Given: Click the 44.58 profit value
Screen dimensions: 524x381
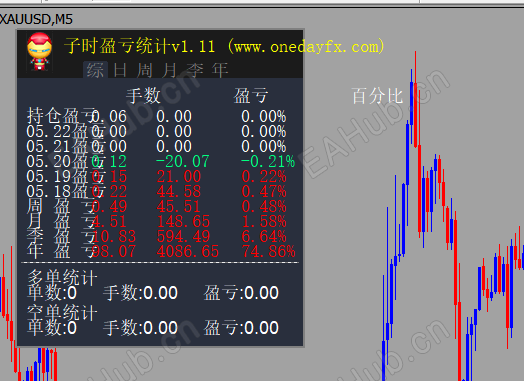Looking at the screenshot, I should (x=179, y=192).
